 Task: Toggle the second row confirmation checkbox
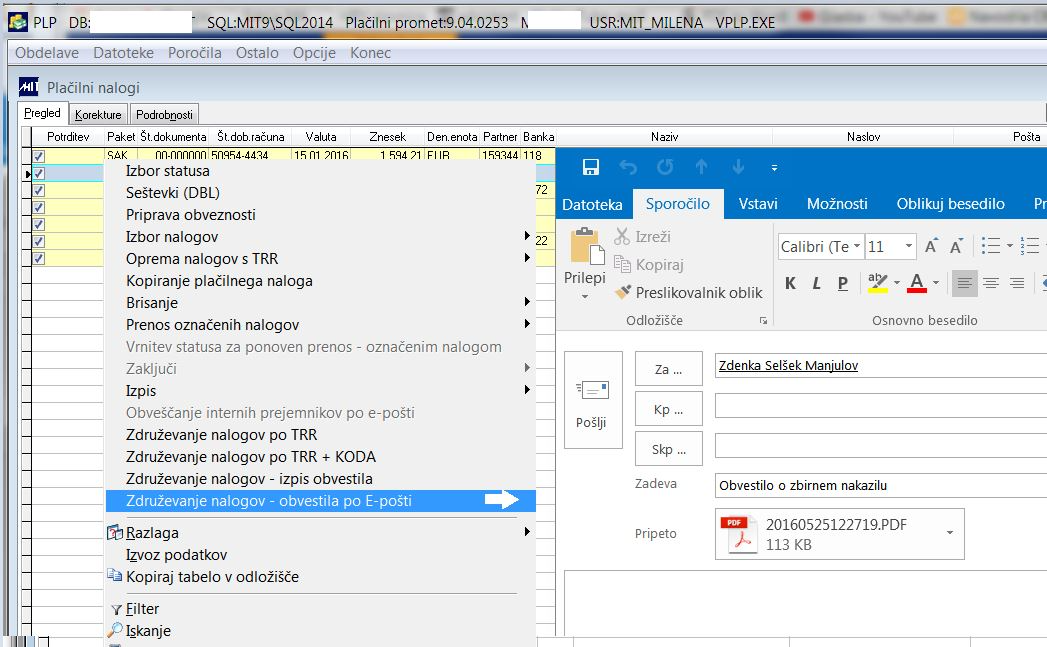click(39, 174)
